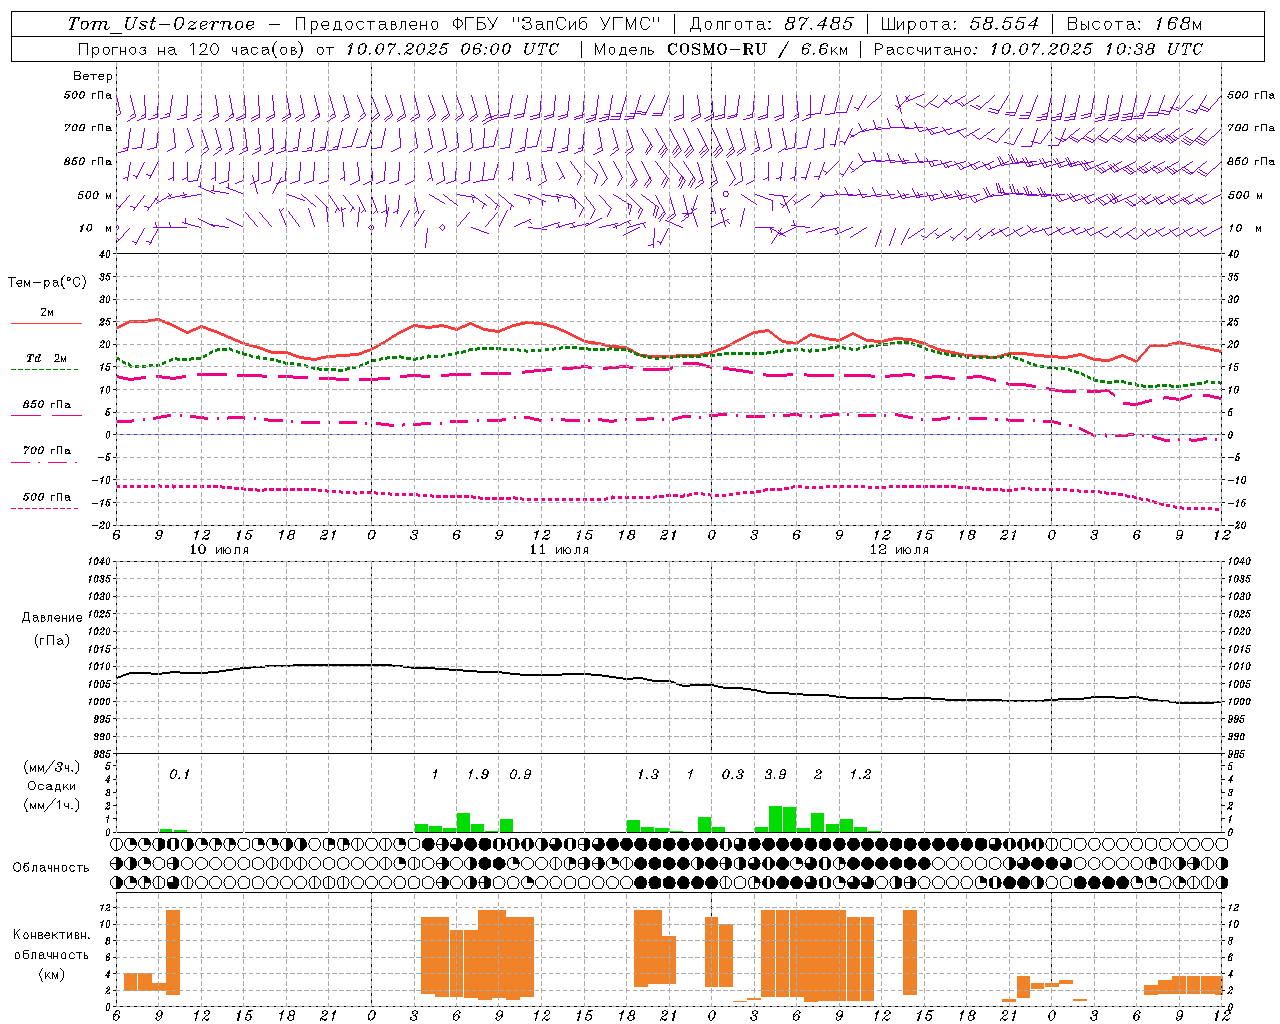Screen dimensions: 1280x1024
Task: Click the 1.9 precipitation amount
Action: [x=478, y=775]
